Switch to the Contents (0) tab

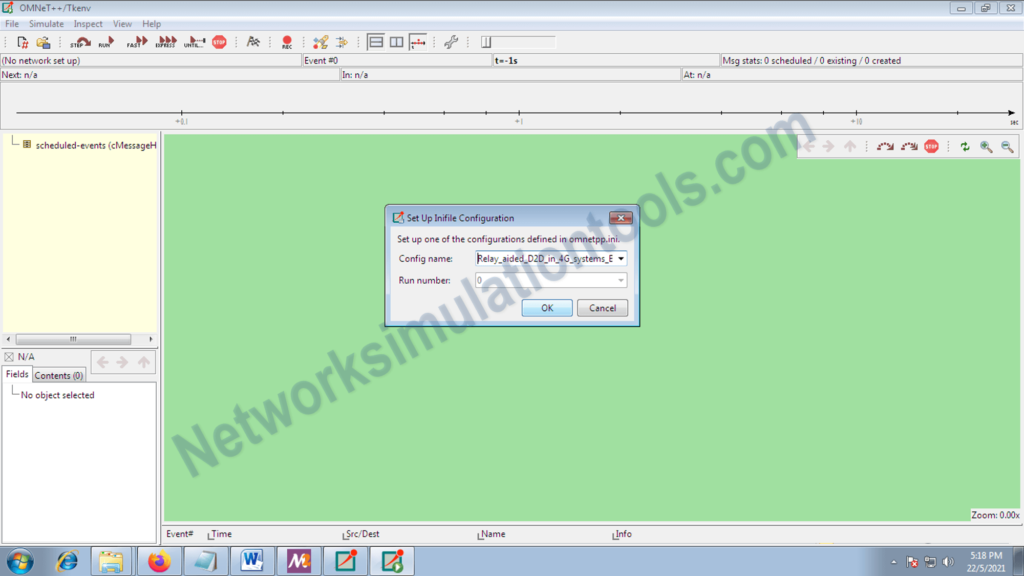pyautogui.click(x=58, y=375)
